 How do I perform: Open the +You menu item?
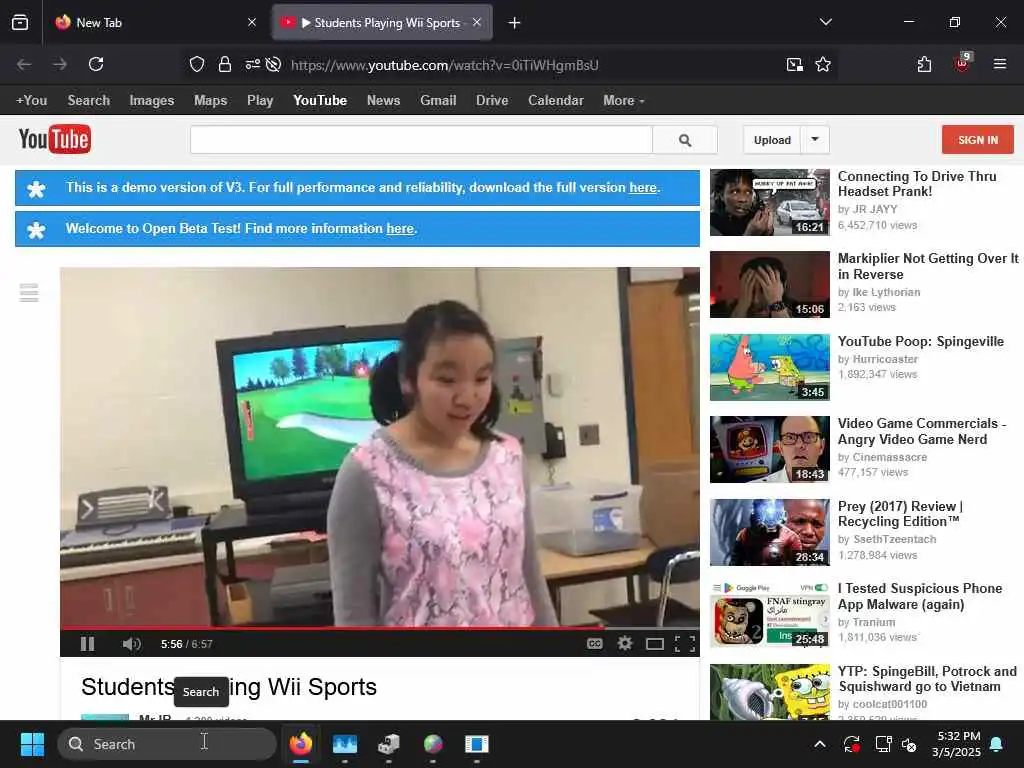point(31,101)
